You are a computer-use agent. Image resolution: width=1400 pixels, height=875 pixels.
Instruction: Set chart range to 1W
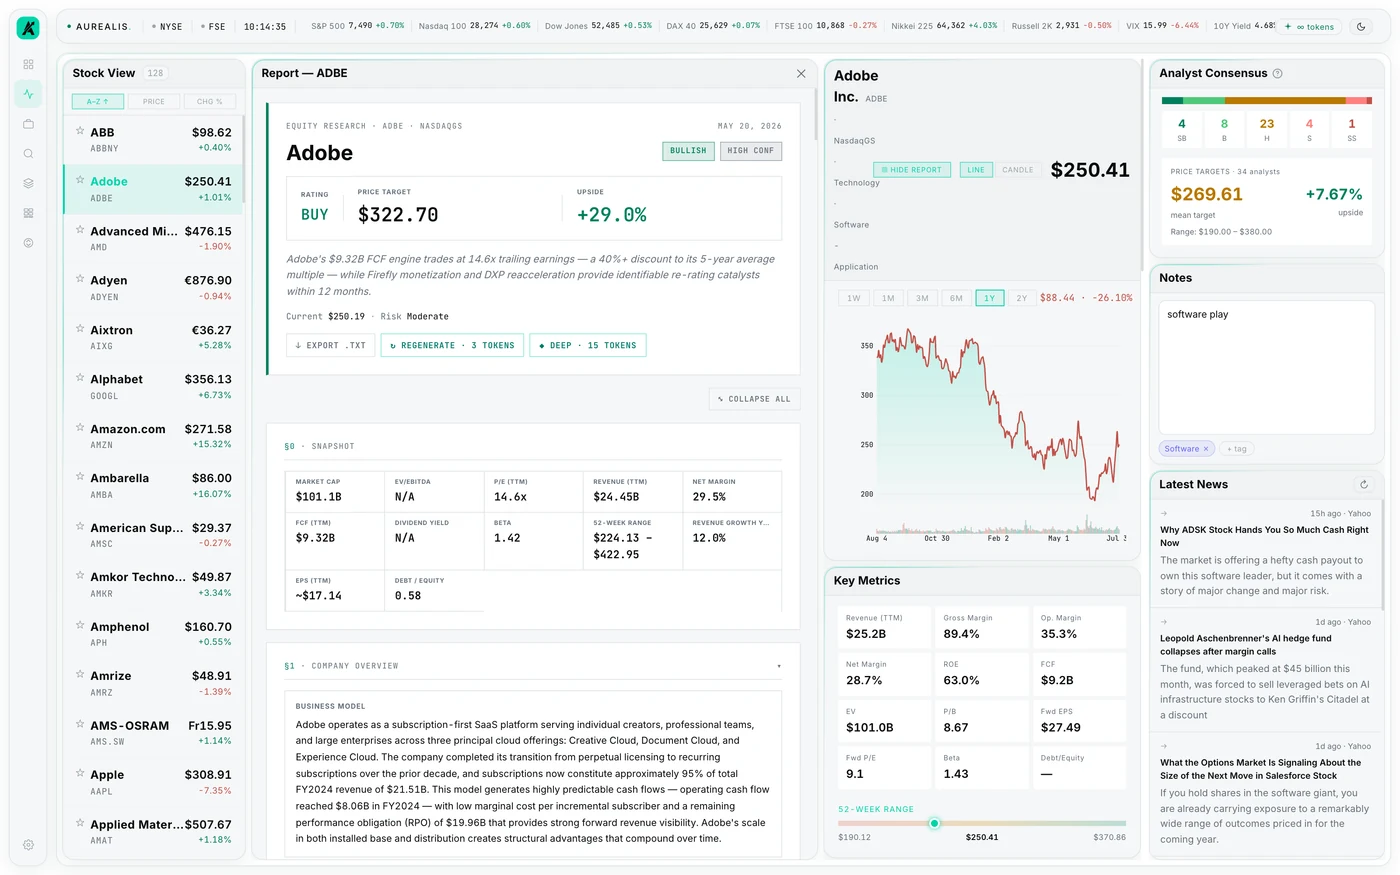[x=854, y=298]
